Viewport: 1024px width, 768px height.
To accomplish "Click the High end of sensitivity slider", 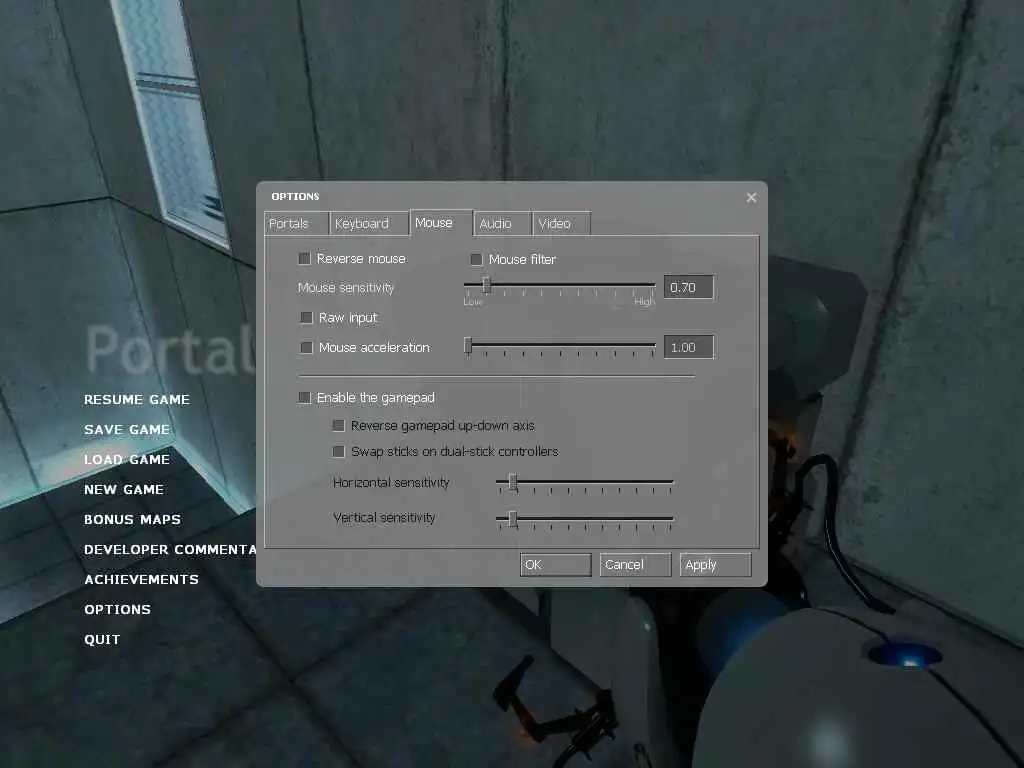I will tap(644, 302).
